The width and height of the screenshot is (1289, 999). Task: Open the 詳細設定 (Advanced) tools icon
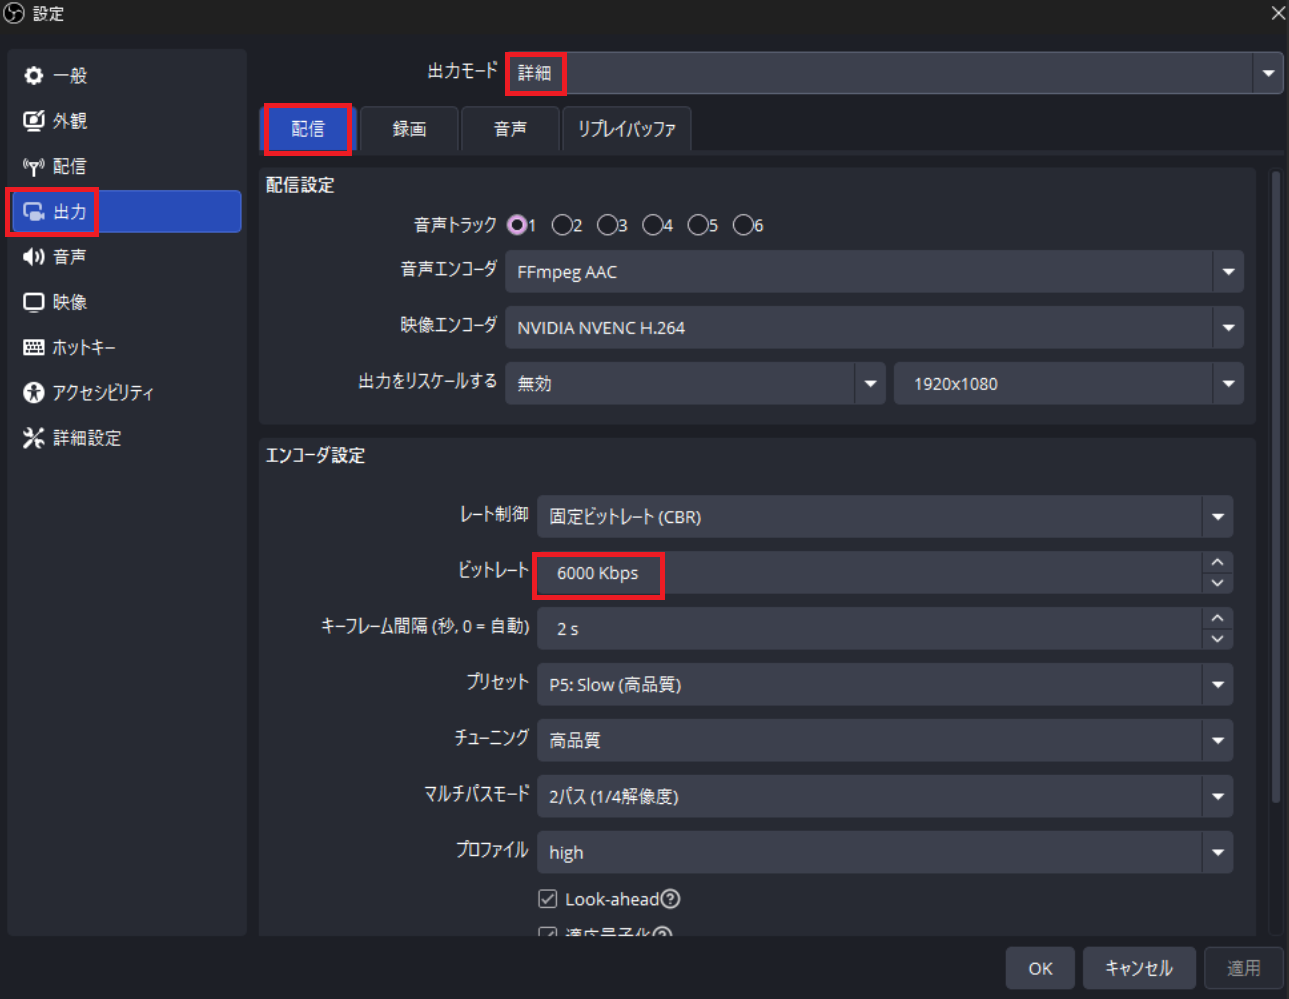coord(34,438)
